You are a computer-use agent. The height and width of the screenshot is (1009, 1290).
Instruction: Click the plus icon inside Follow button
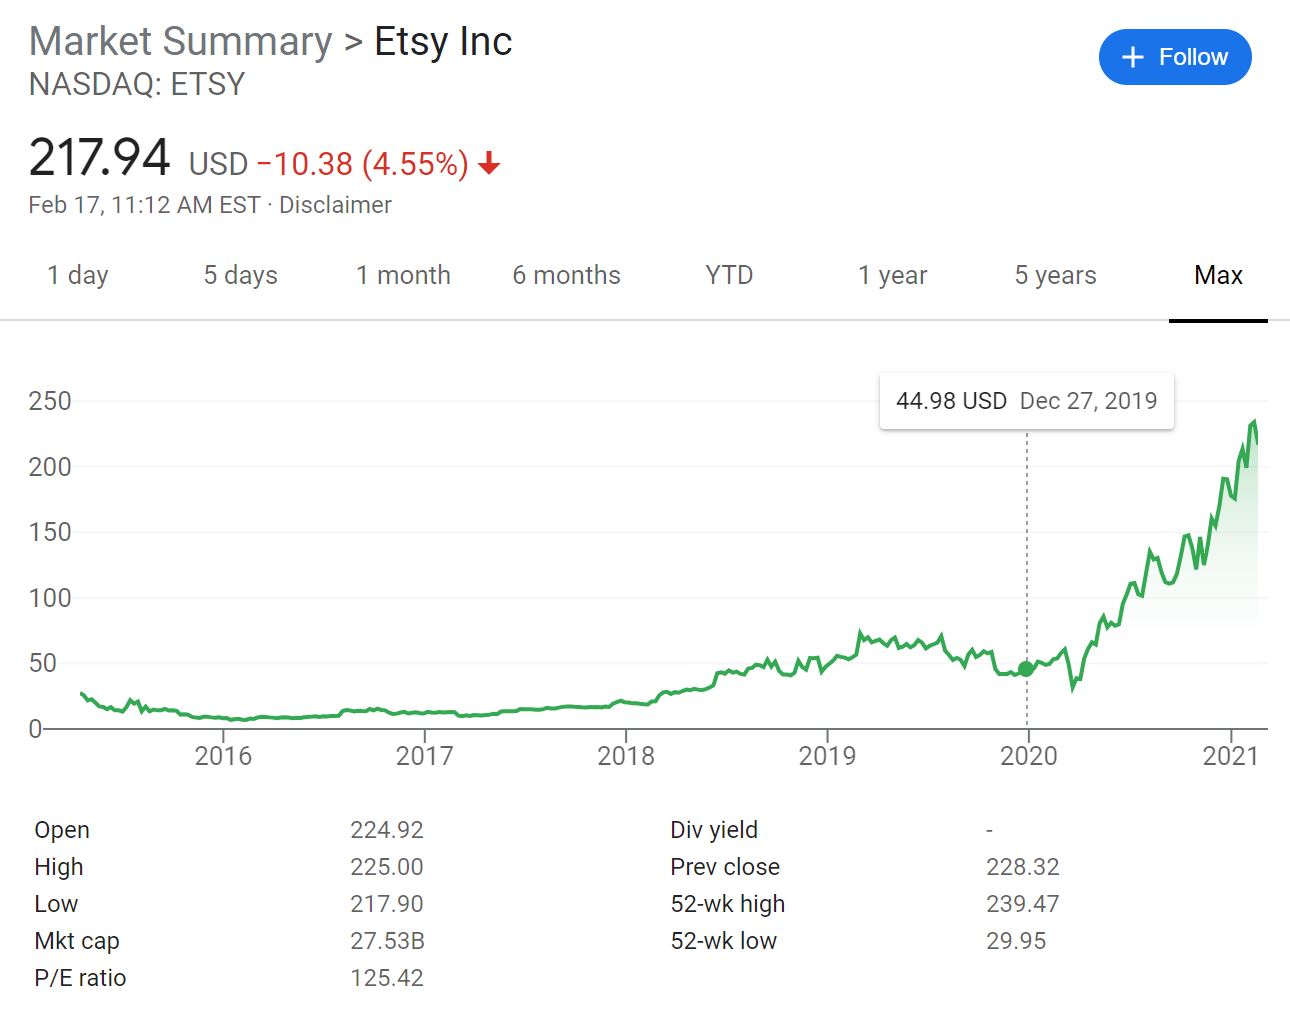click(x=1133, y=57)
